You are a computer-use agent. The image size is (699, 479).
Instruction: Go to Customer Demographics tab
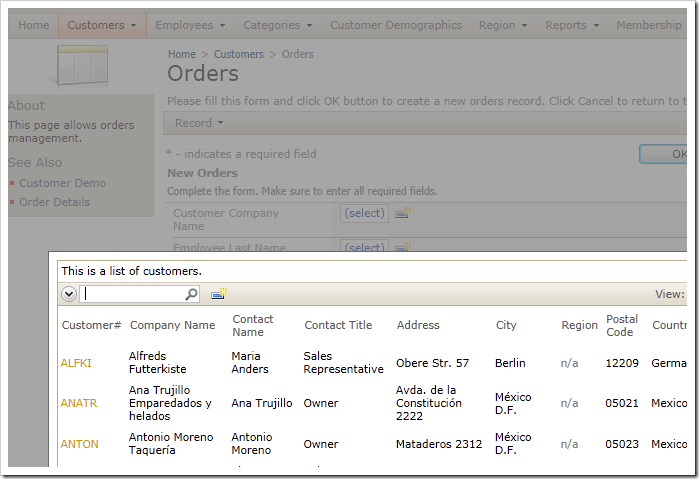(396, 25)
